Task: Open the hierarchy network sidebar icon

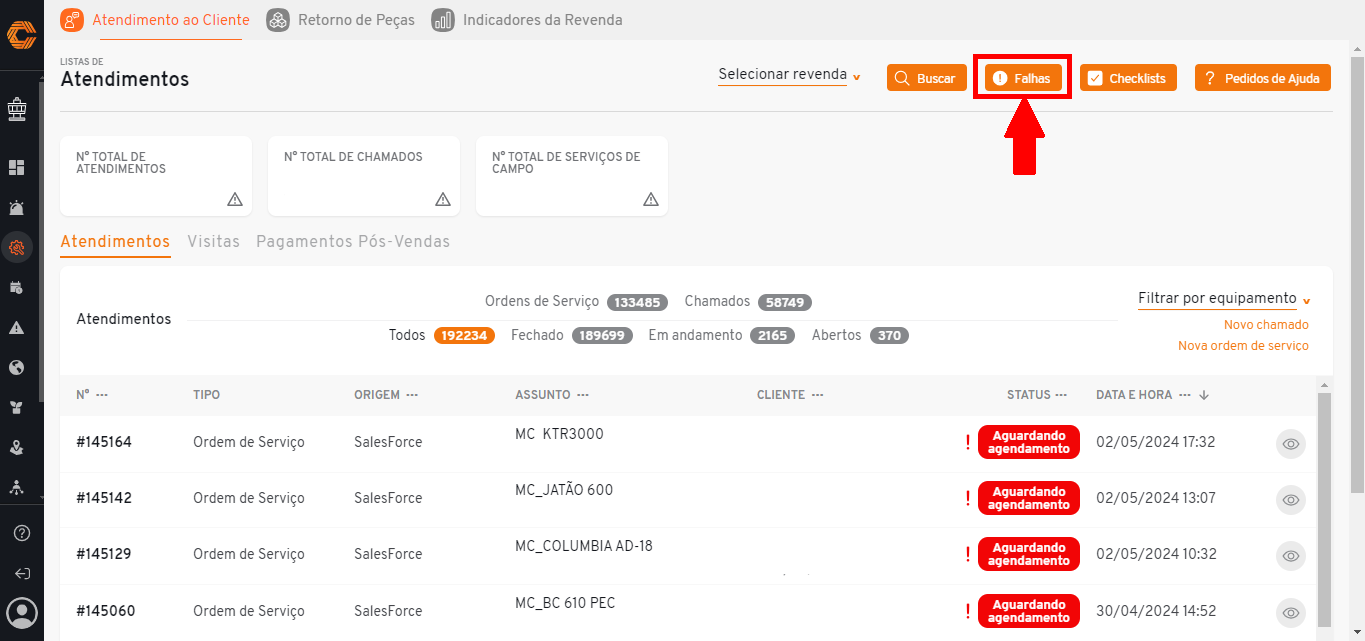Action: tap(16, 488)
